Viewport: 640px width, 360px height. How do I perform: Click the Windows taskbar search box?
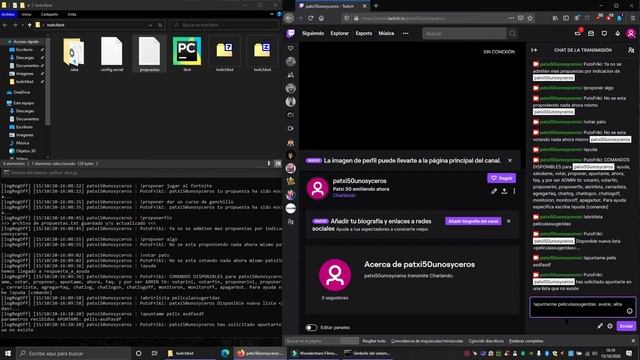pyautogui.click(x=73, y=353)
